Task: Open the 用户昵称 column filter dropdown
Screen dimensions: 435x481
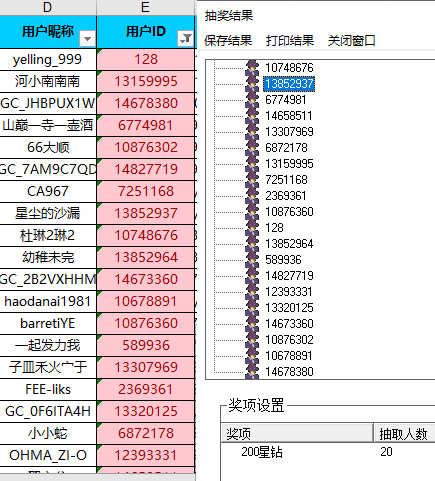Action: point(88,39)
